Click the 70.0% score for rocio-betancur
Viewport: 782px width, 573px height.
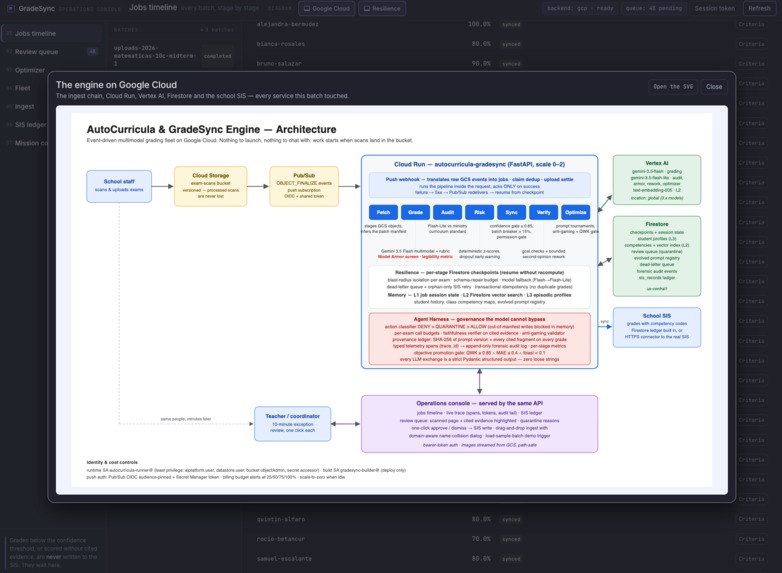(x=481, y=539)
